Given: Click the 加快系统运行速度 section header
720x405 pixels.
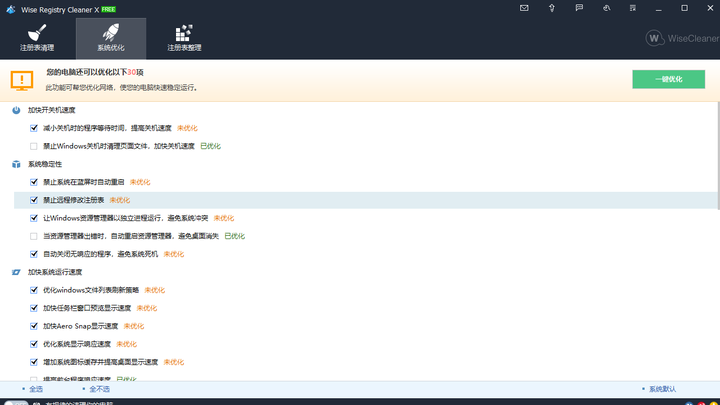Looking at the screenshot, I should coord(55,272).
